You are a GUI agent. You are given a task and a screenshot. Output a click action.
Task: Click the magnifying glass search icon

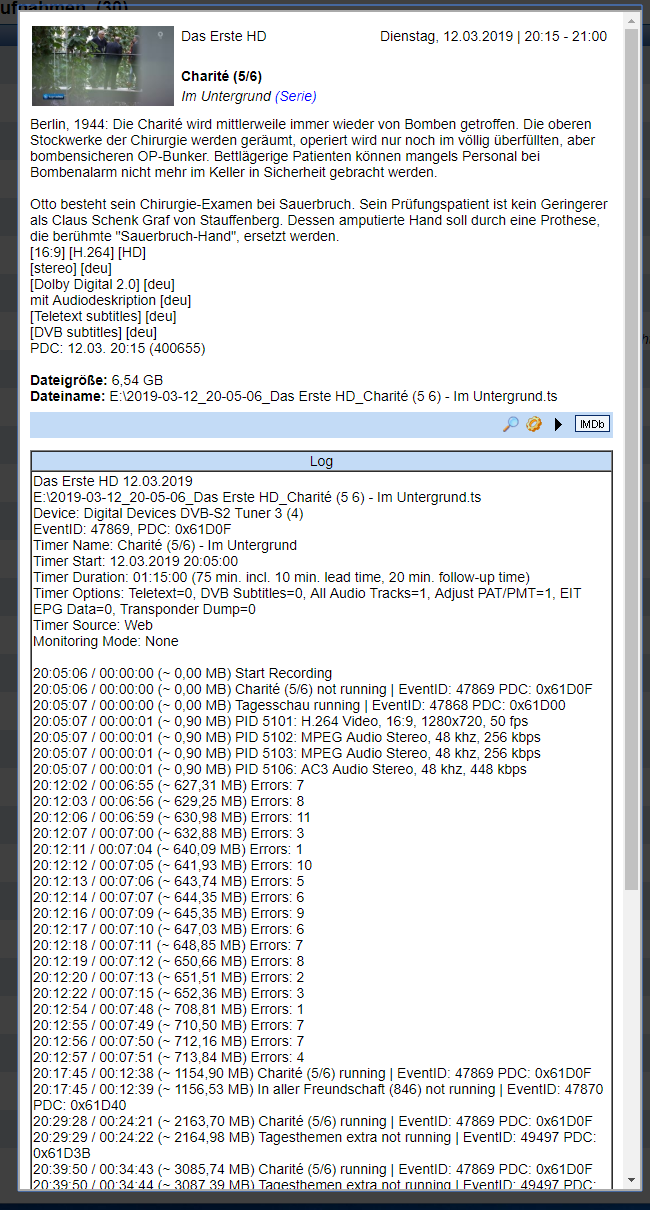pos(510,424)
